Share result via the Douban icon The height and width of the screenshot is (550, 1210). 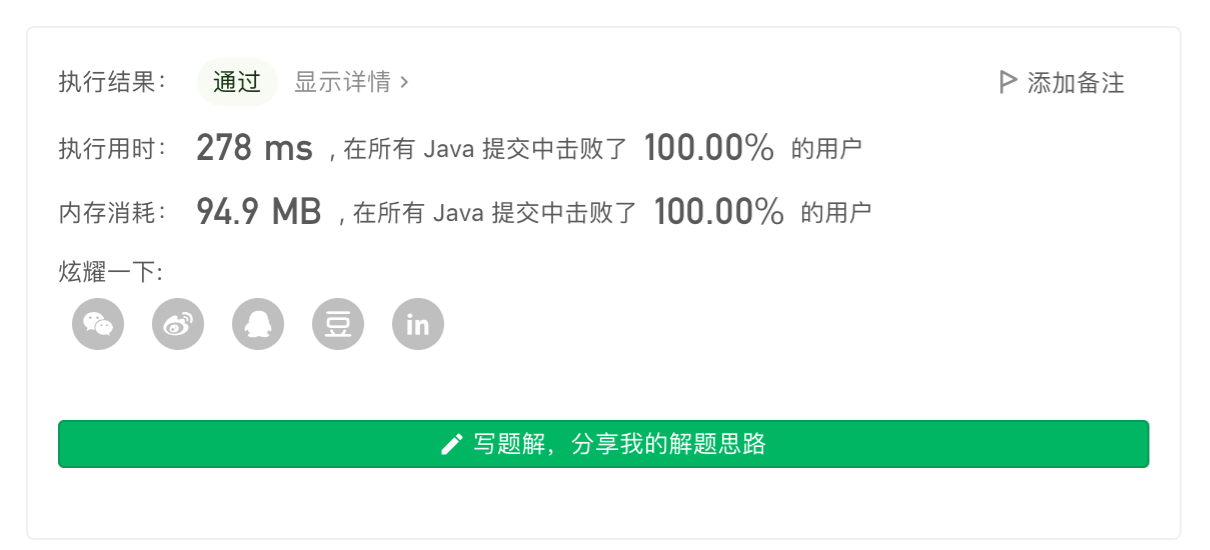pyautogui.click(x=338, y=324)
